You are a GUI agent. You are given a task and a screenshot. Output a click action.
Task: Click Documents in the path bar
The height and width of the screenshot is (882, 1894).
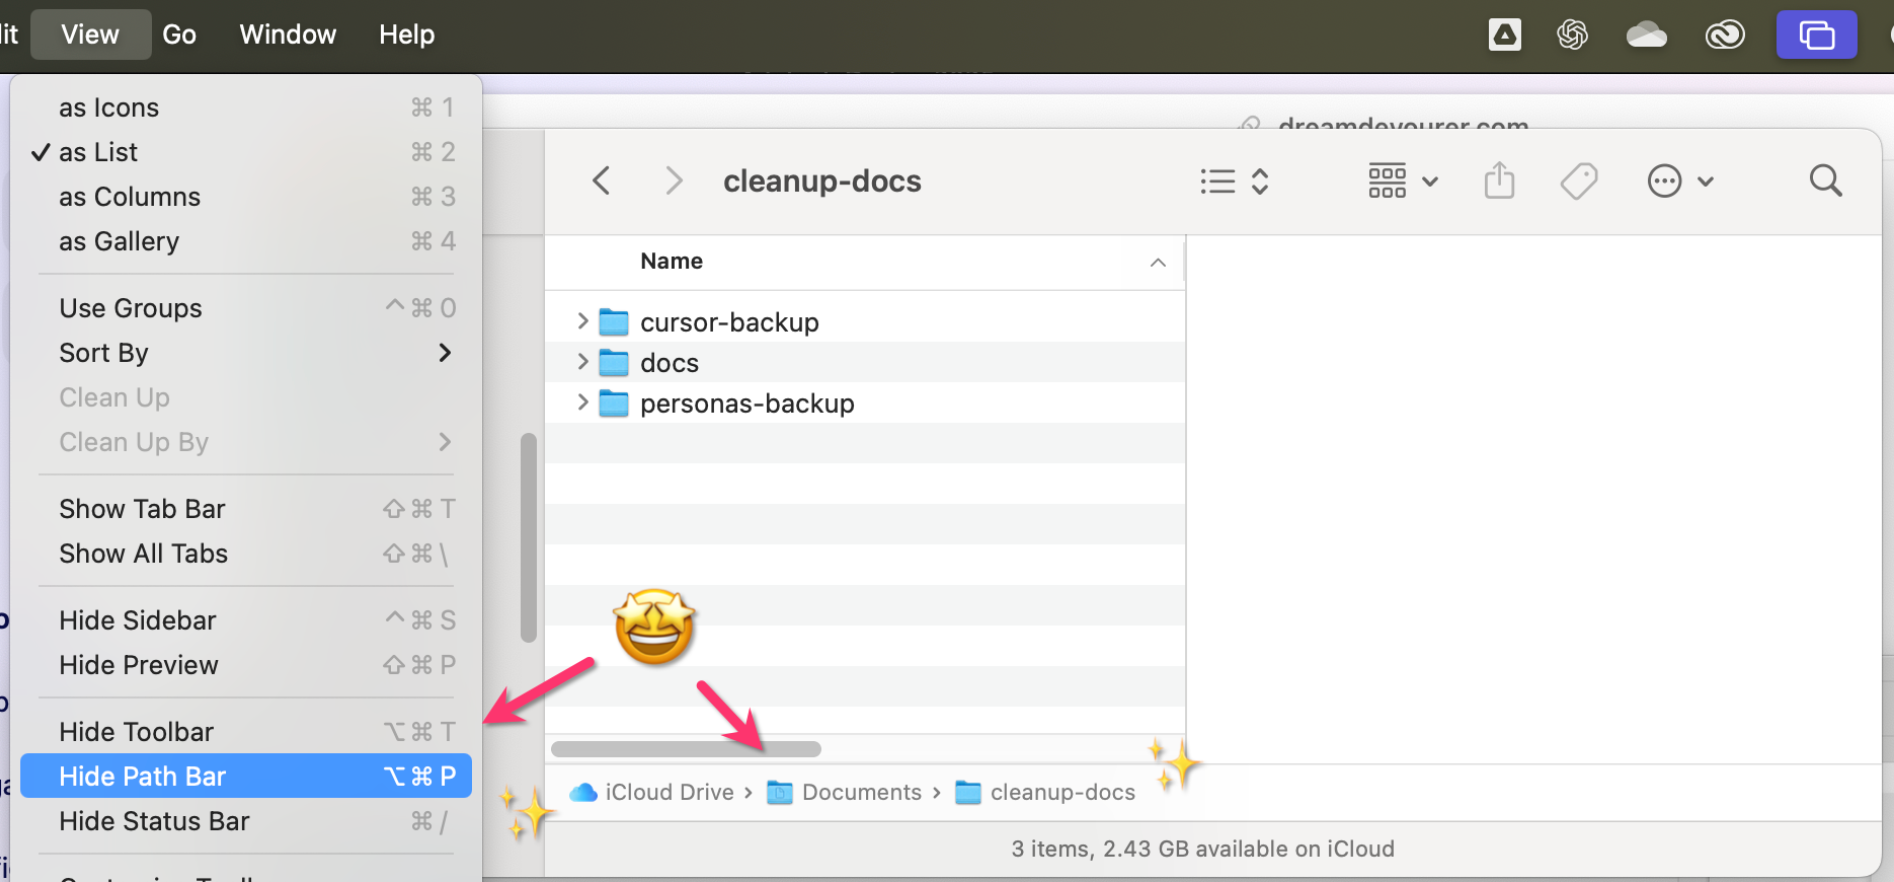click(860, 792)
